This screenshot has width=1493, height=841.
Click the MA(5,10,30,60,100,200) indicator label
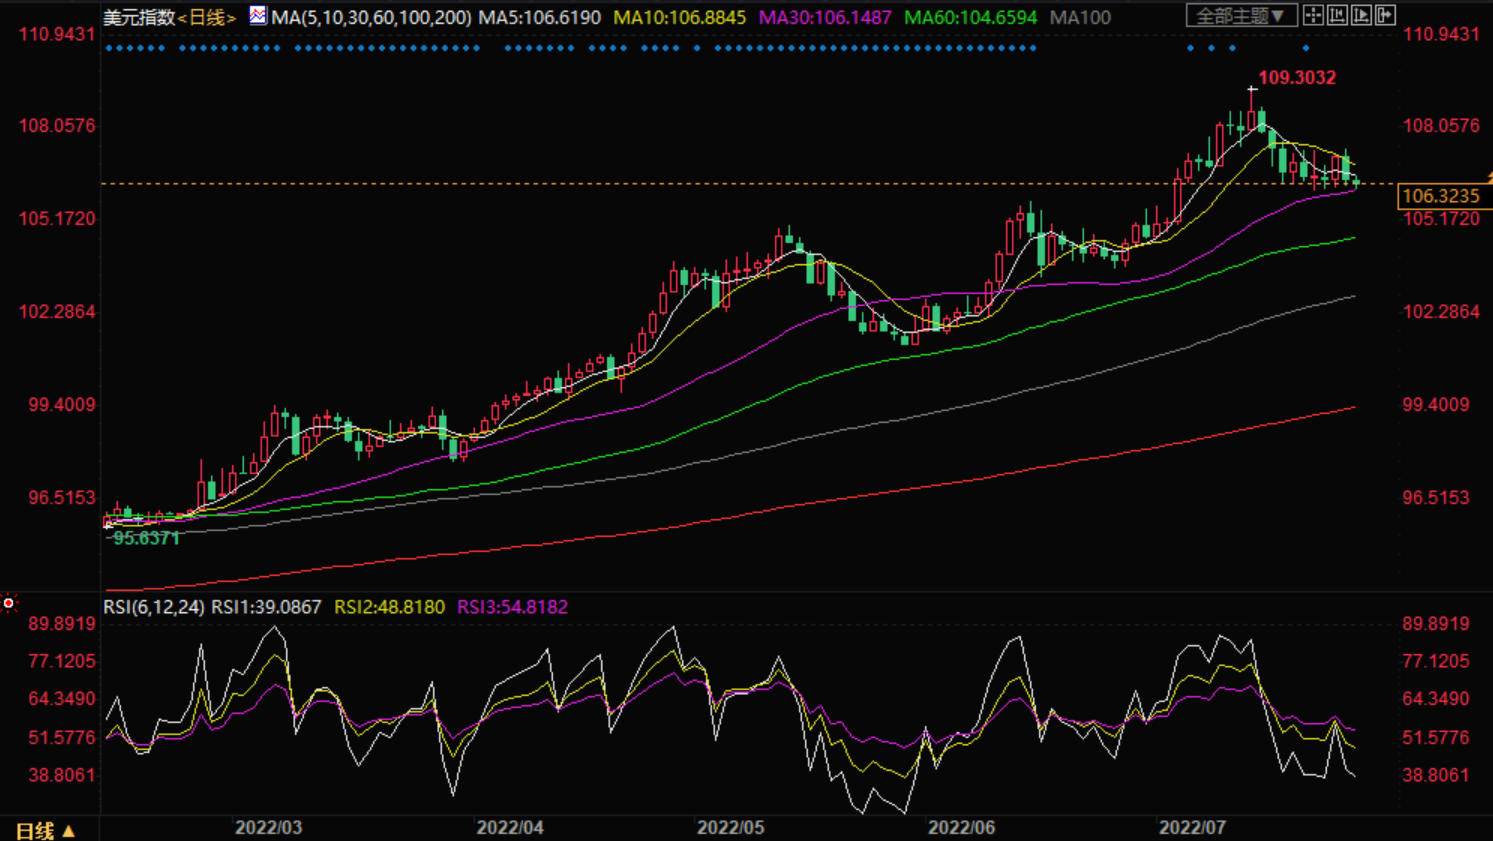point(371,18)
